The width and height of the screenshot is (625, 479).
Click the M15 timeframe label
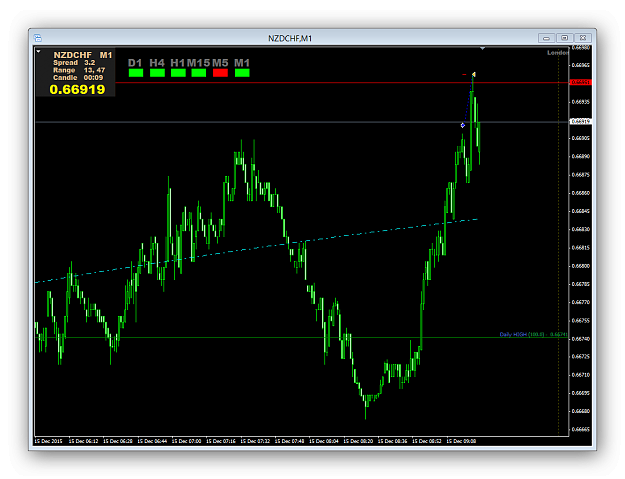(x=199, y=63)
